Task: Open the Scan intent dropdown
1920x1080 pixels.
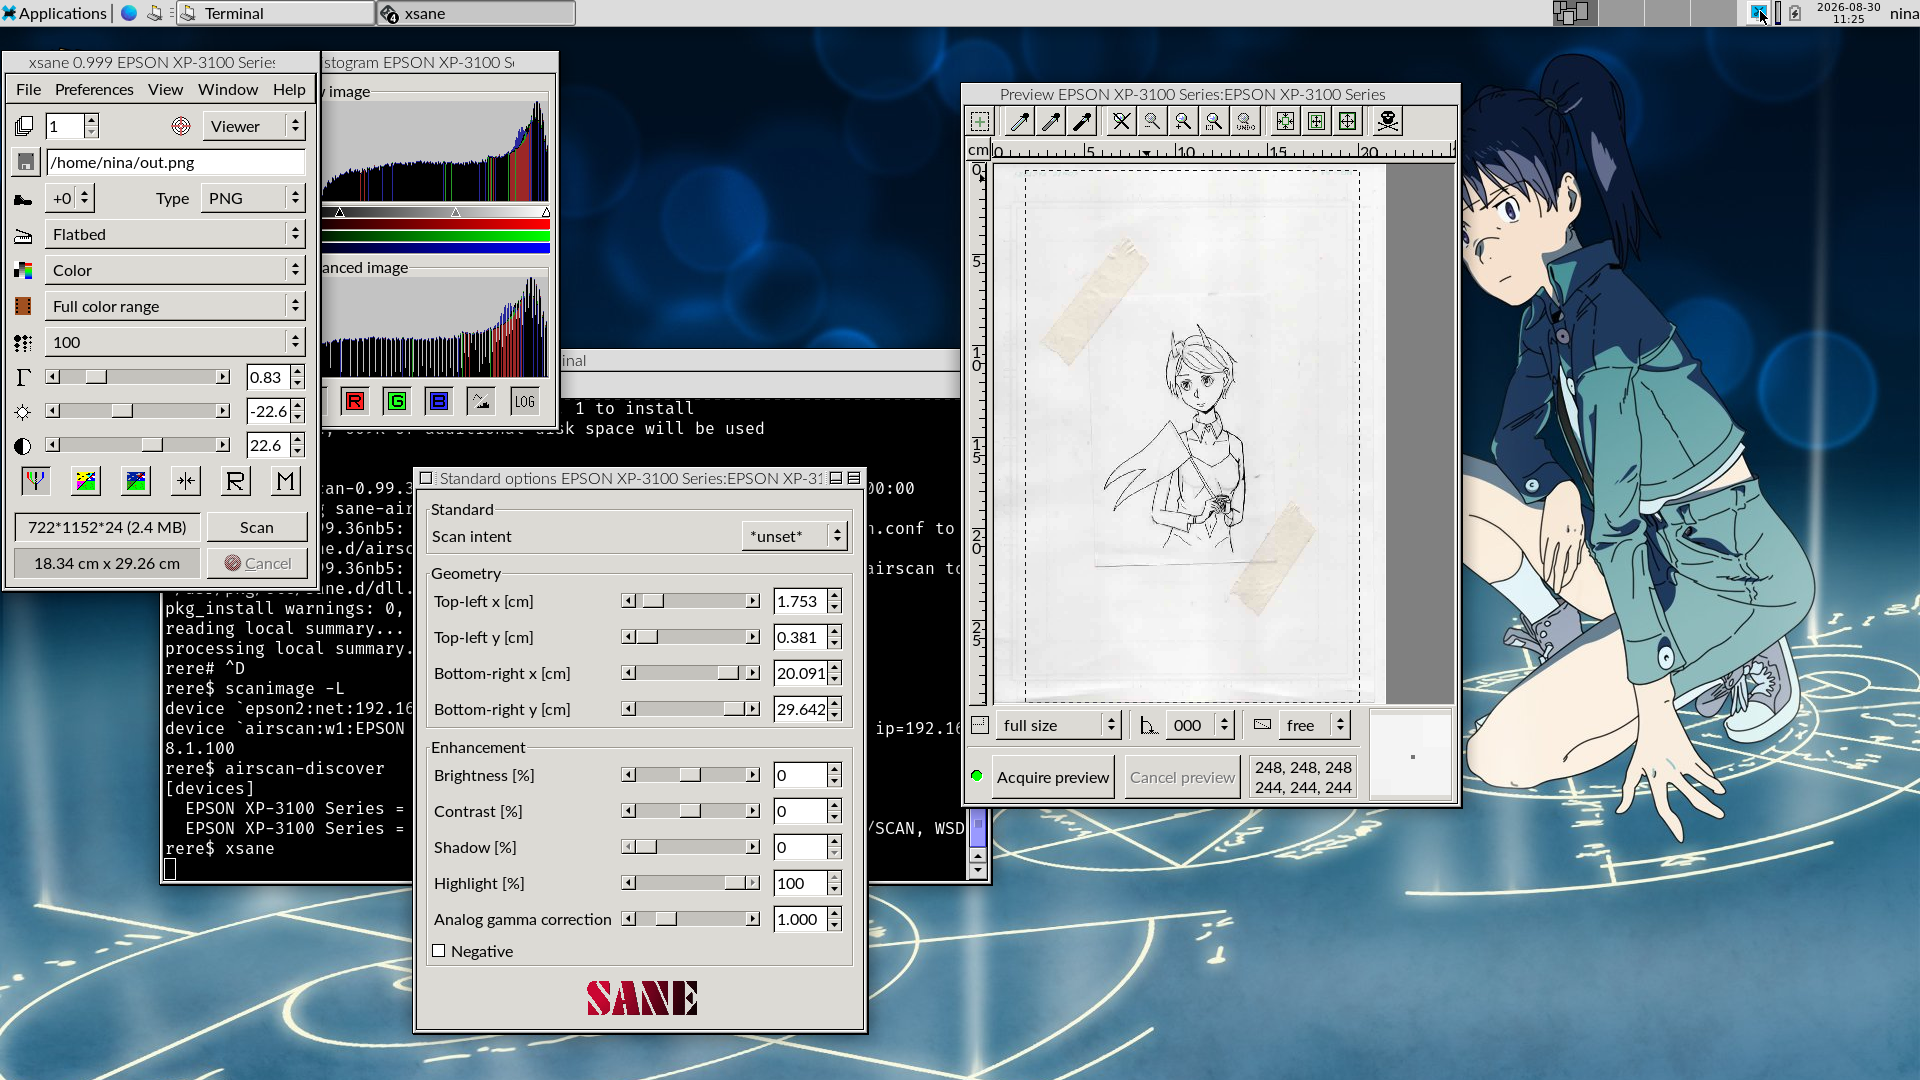Action: [795, 536]
